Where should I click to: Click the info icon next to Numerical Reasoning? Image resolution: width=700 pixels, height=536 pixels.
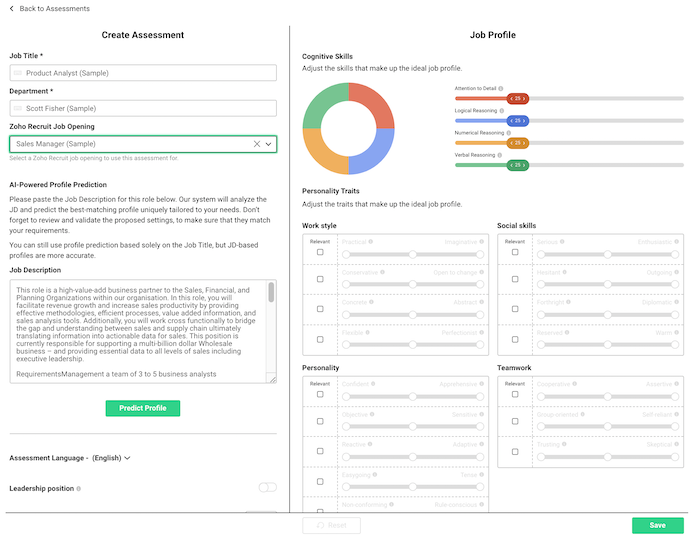tap(508, 133)
